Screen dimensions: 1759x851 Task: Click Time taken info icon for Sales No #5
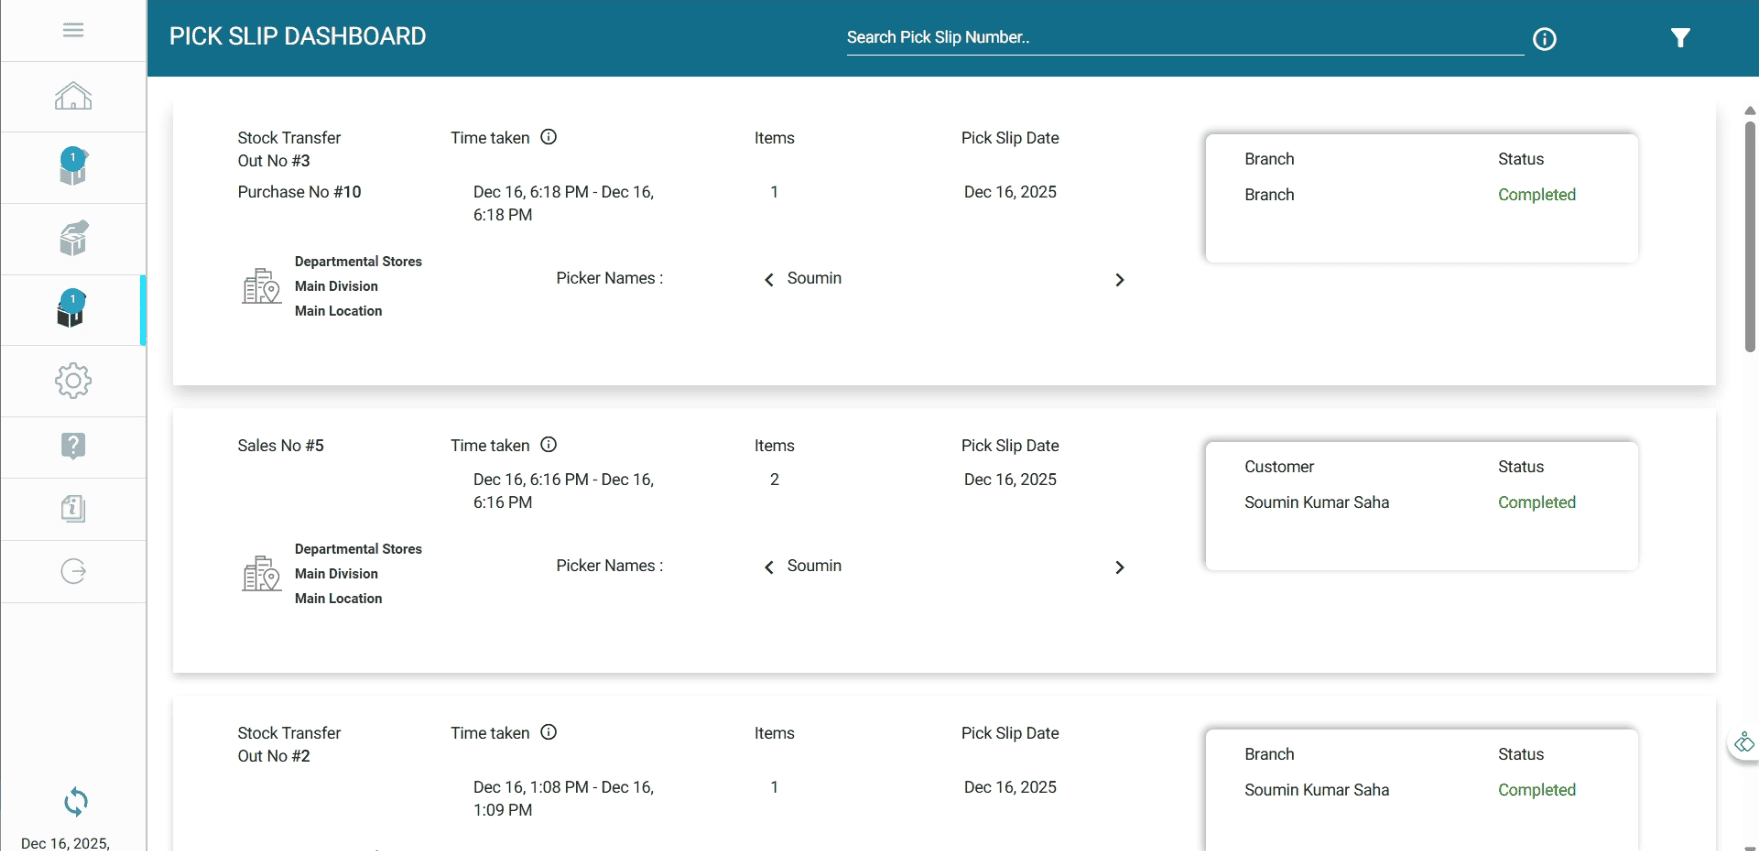coord(548,445)
